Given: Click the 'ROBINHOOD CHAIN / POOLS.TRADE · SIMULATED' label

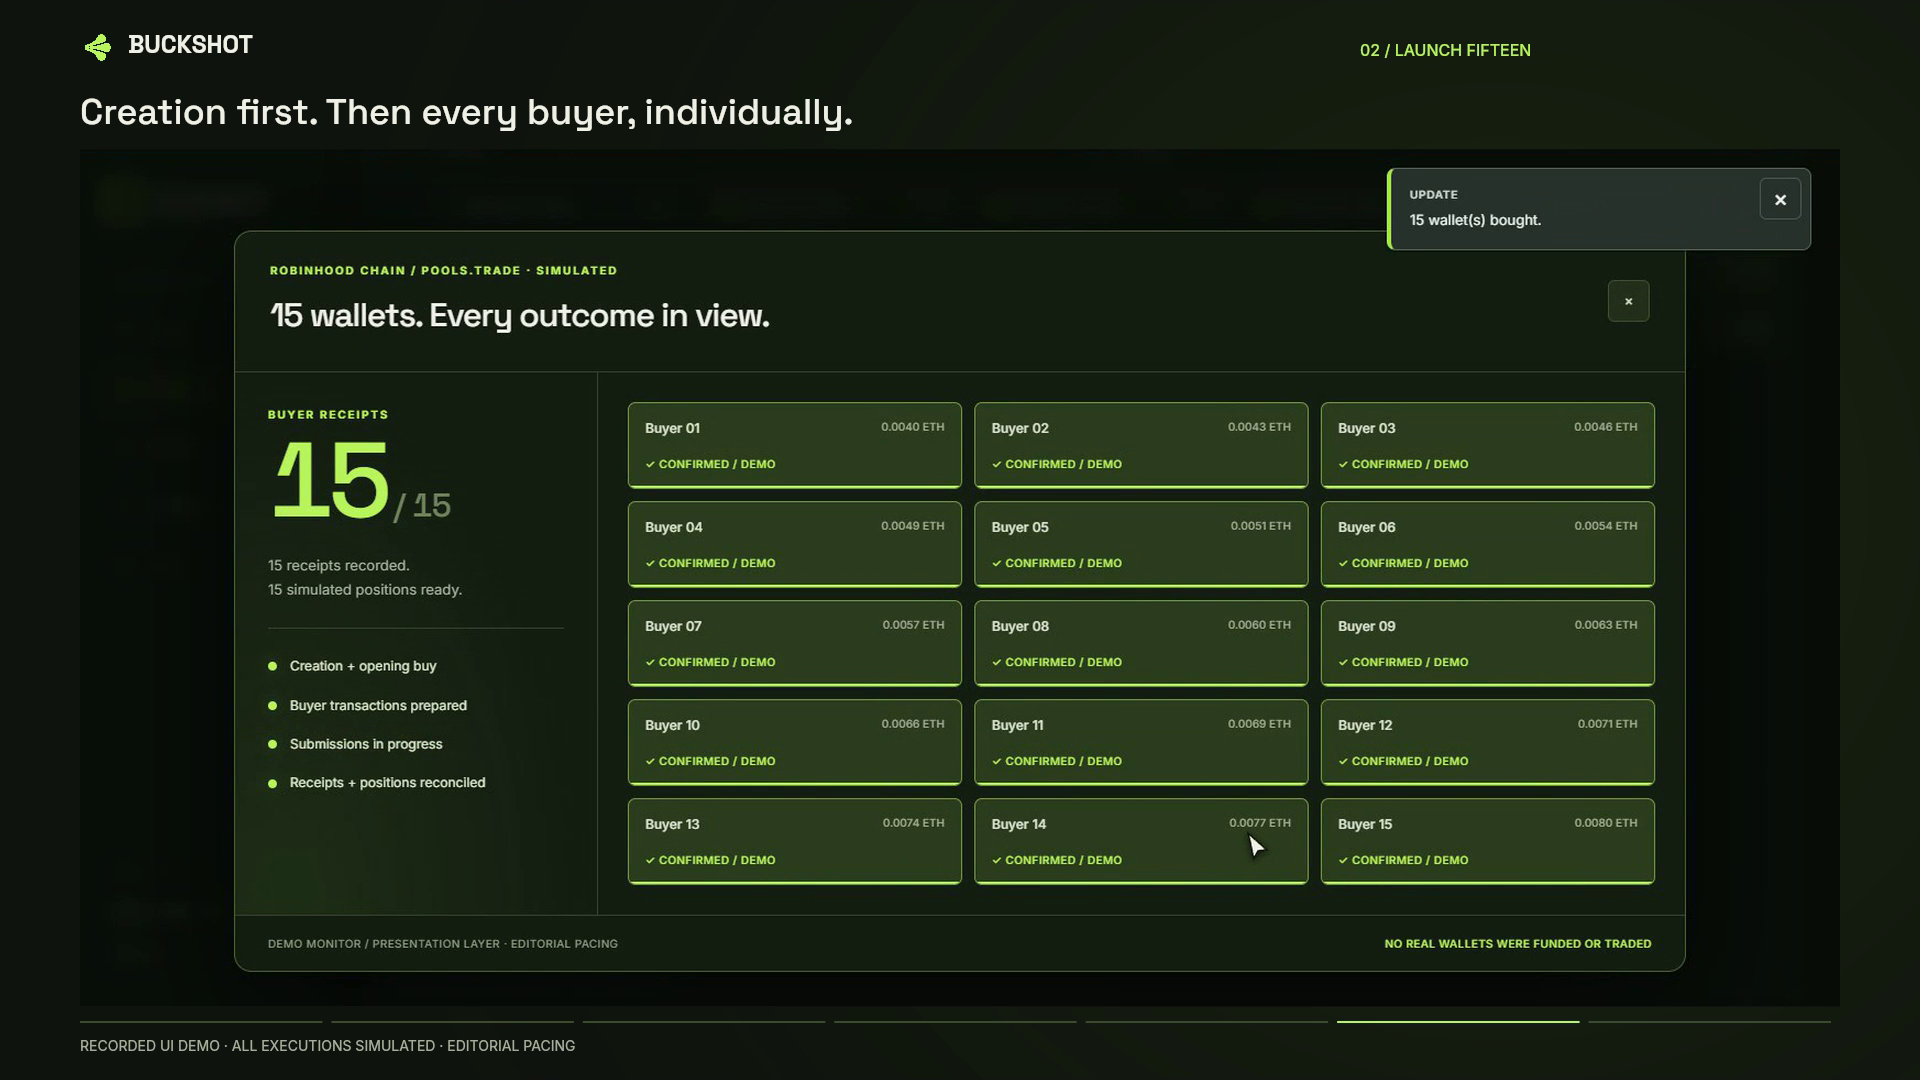Looking at the screenshot, I should click(x=443, y=271).
